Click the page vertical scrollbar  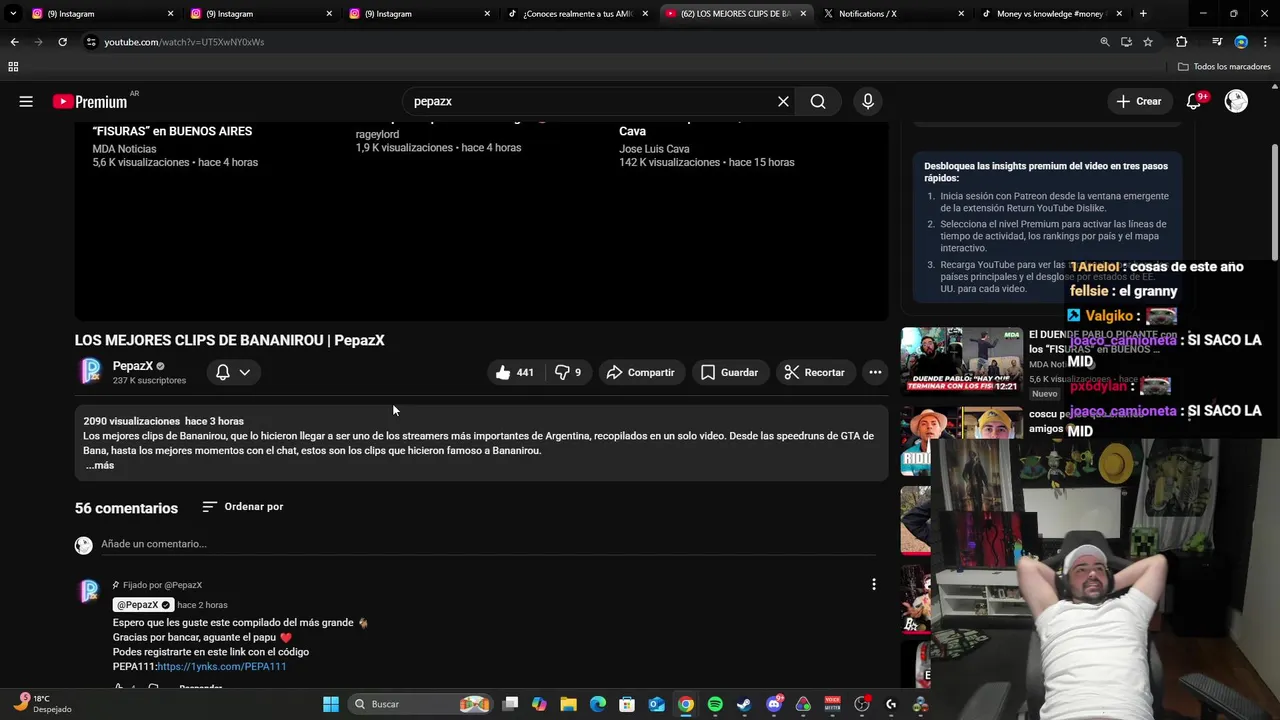1274,200
